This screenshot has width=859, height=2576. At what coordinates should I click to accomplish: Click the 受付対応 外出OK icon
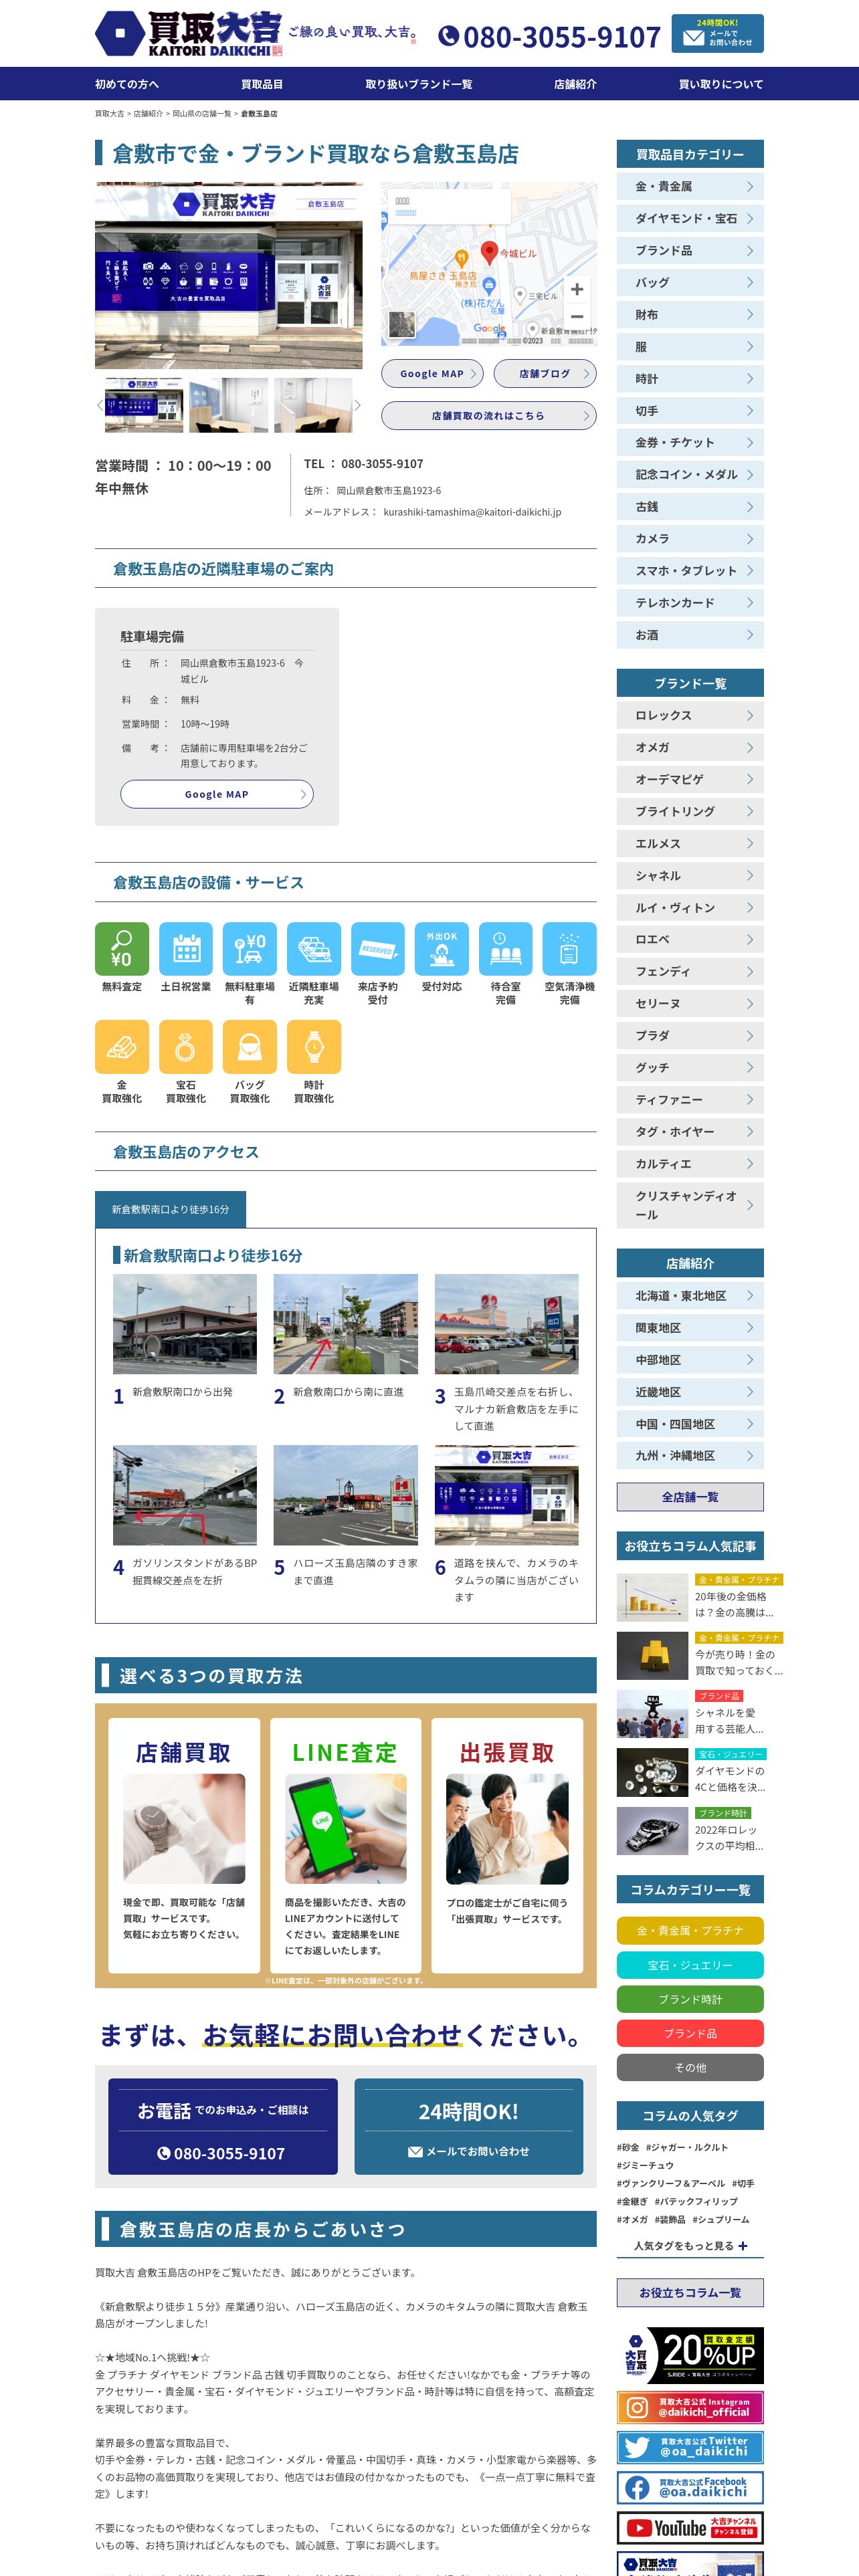point(442,948)
